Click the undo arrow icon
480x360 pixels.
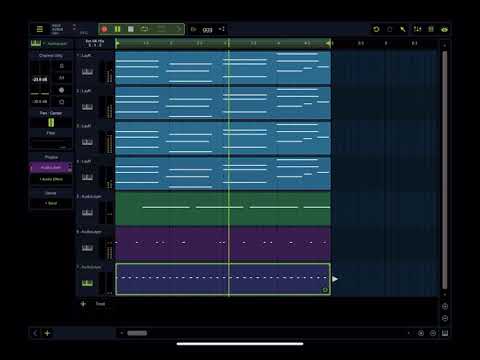tap(376, 29)
